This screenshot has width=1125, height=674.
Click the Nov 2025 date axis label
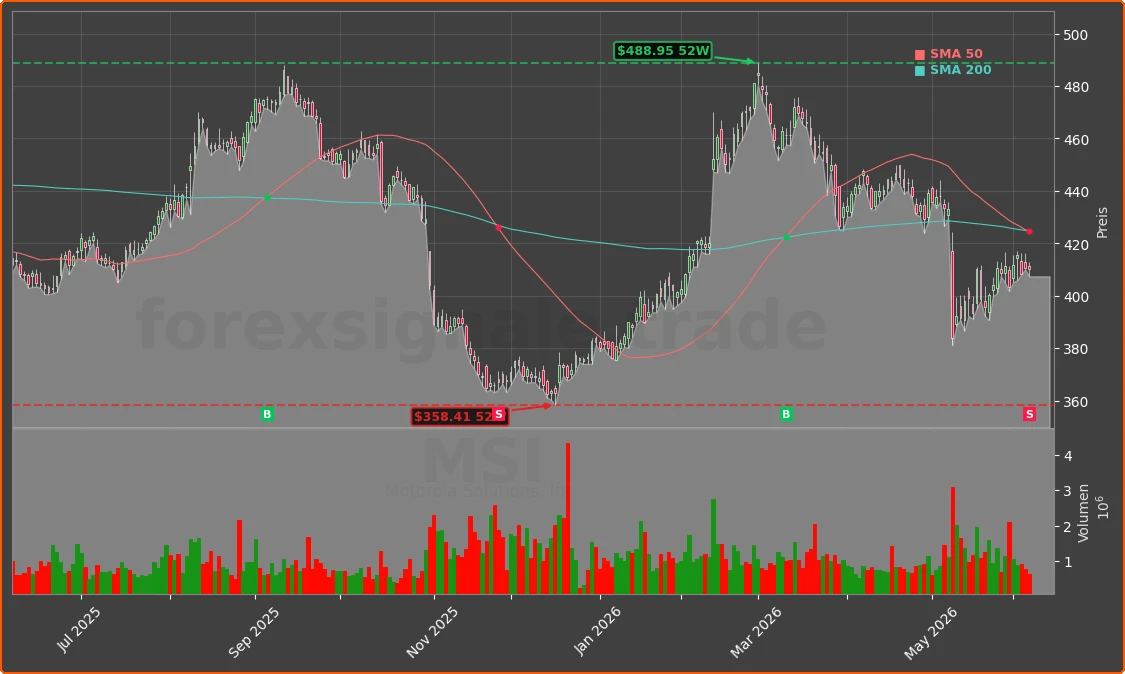click(432, 632)
